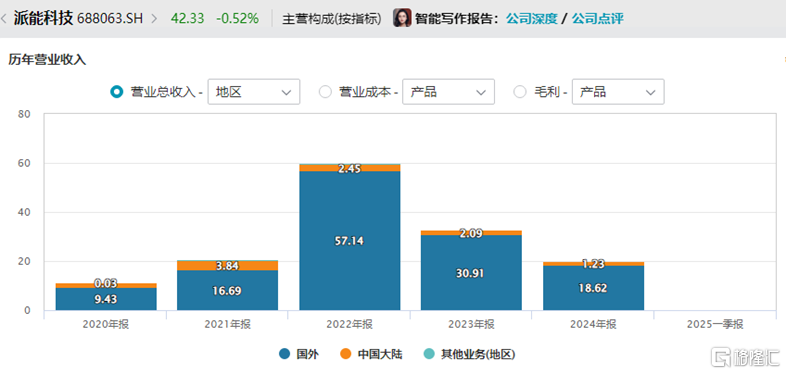Image resolution: width=786 pixels, height=374 pixels.
Task: Select the 营业总收入 radio button
Action: pos(116,92)
